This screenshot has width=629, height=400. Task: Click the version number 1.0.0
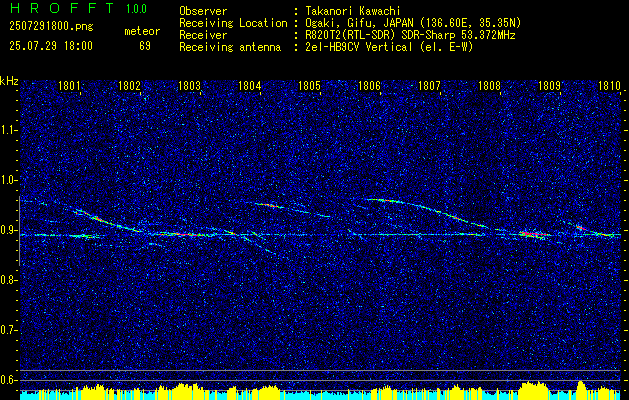click(136, 8)
